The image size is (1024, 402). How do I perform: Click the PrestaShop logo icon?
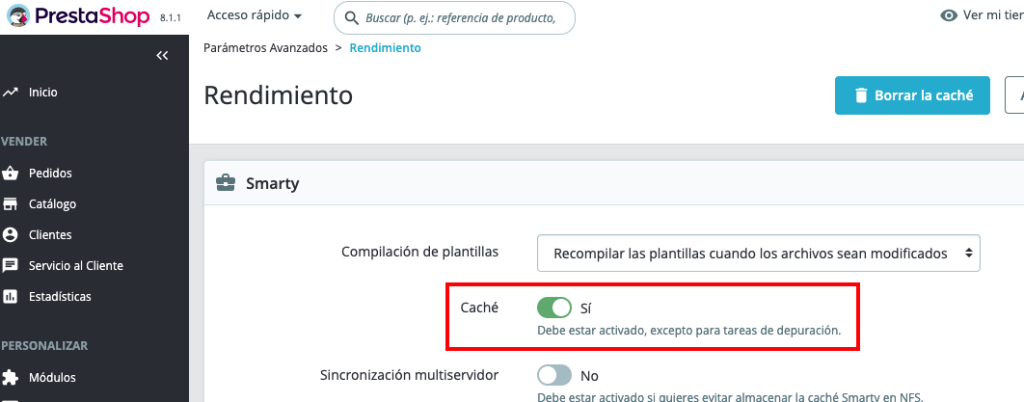(x=17, y=17)
